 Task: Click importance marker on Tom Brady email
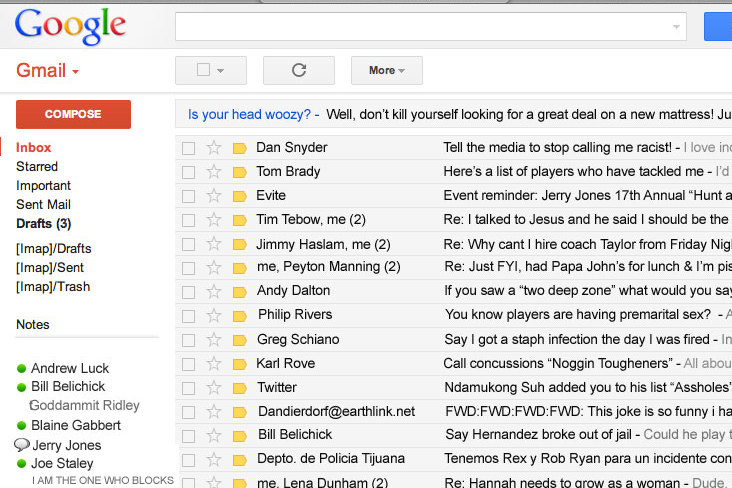point(239,172)
